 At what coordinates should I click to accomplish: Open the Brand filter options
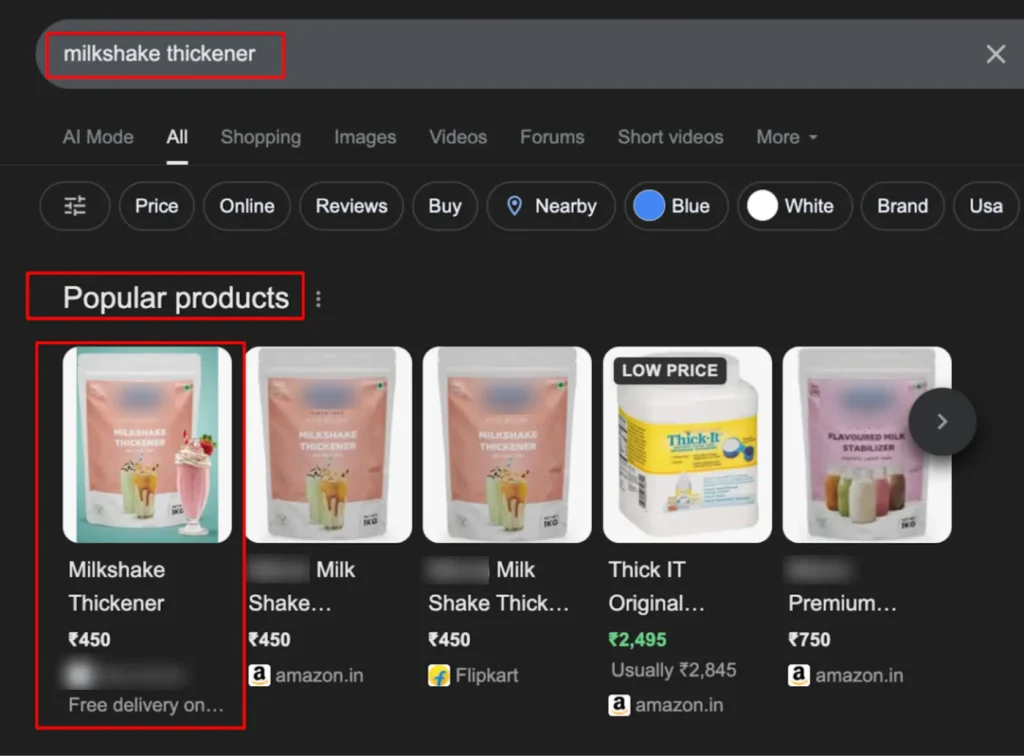pyautogui.click(x=902, y=206)
